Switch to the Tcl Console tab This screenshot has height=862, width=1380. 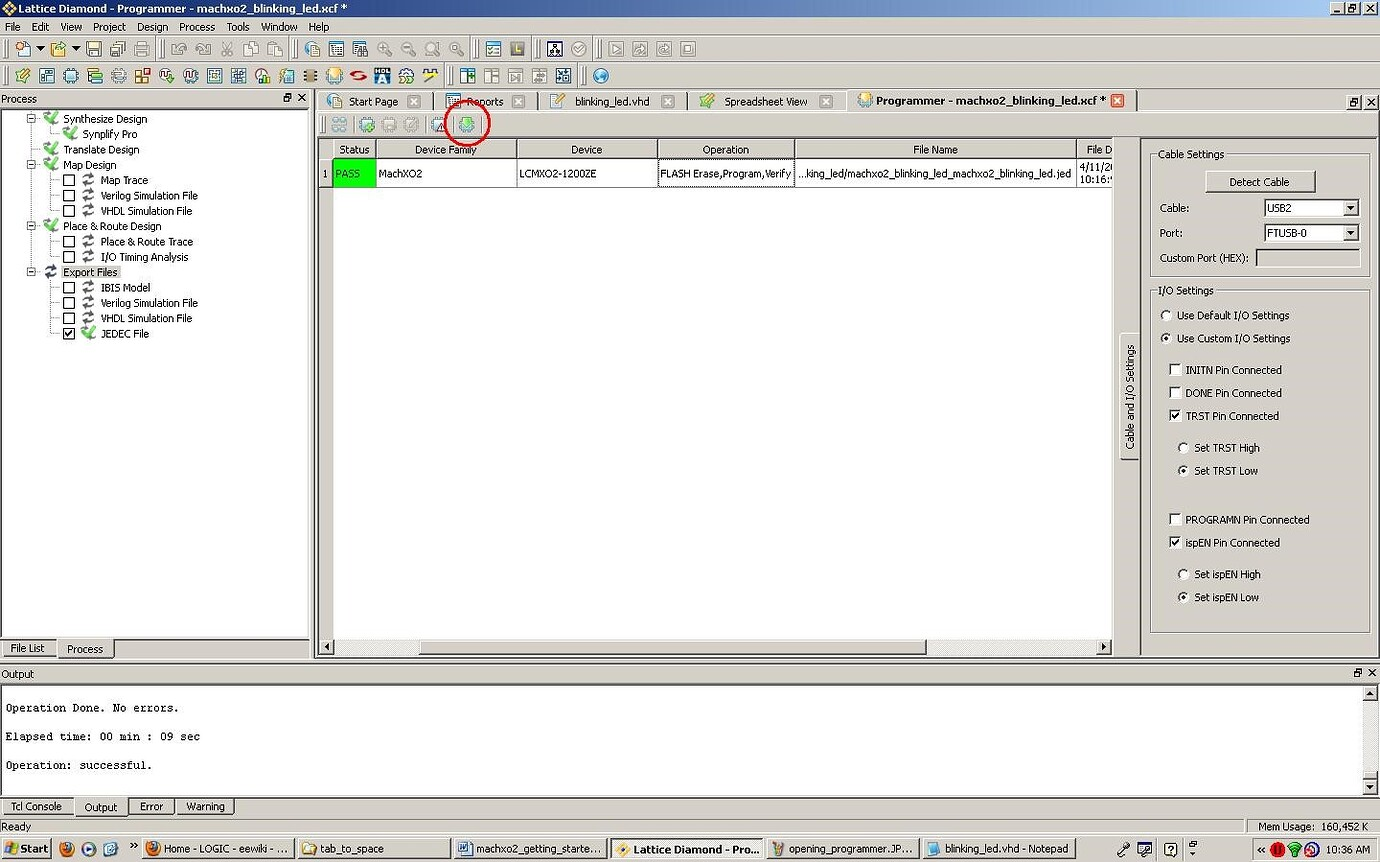tap(36, 806)
